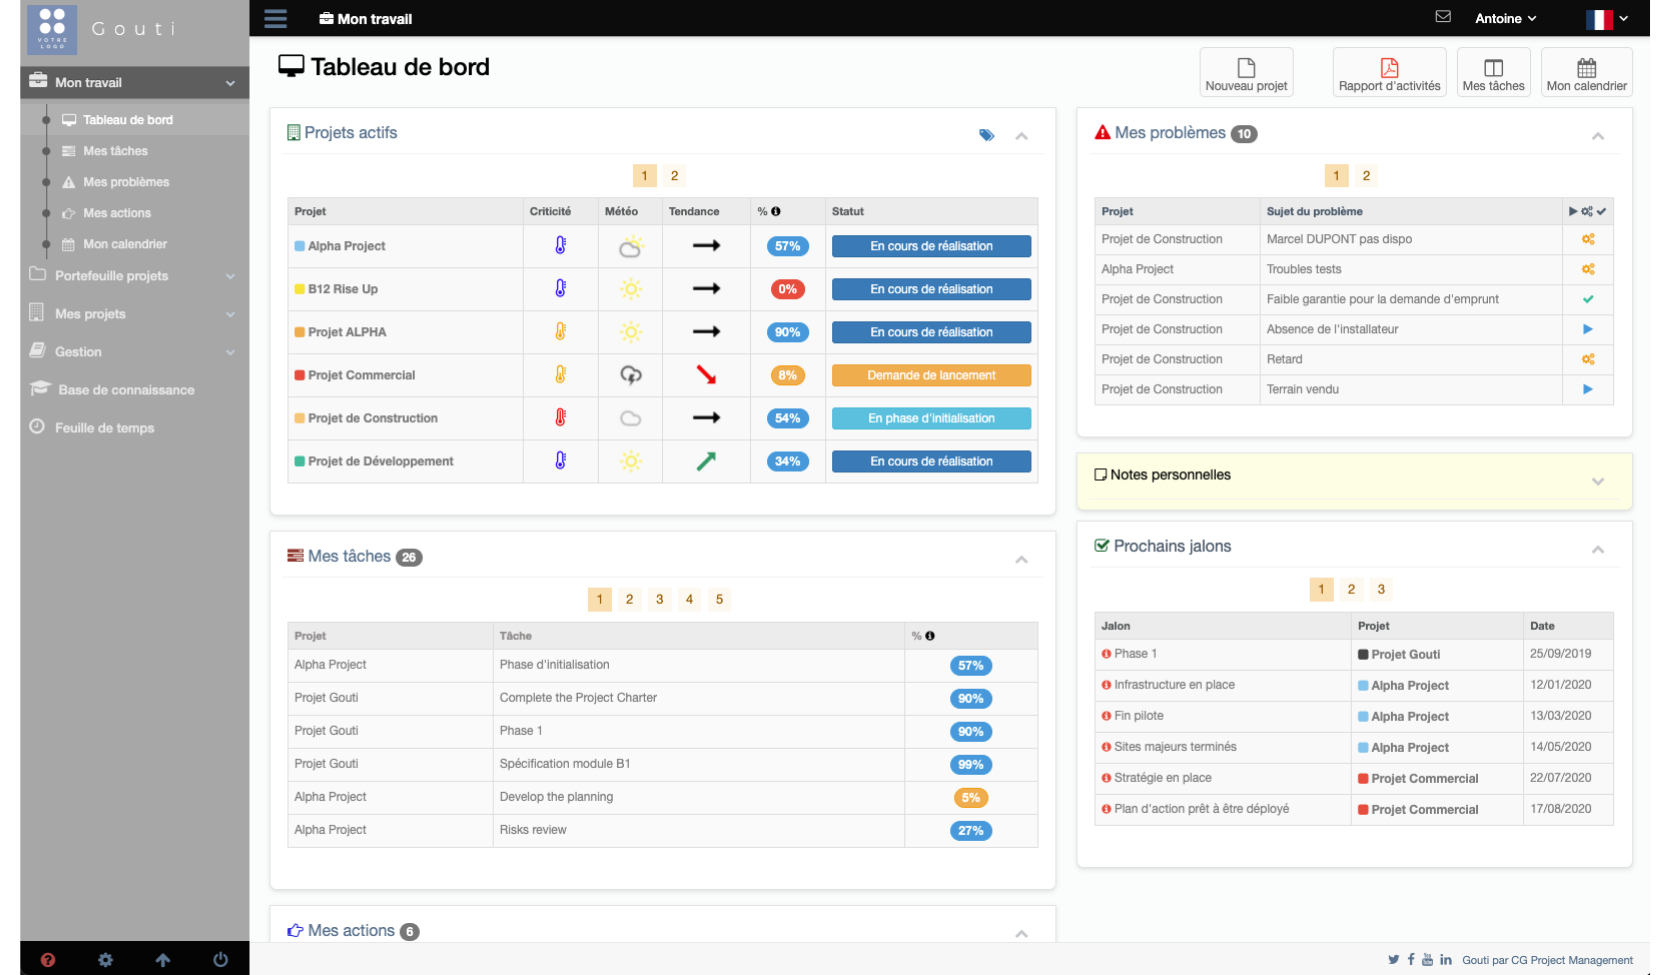Click the power logout icon
The width and height of the screenshot is (1670, 975).
220,960
